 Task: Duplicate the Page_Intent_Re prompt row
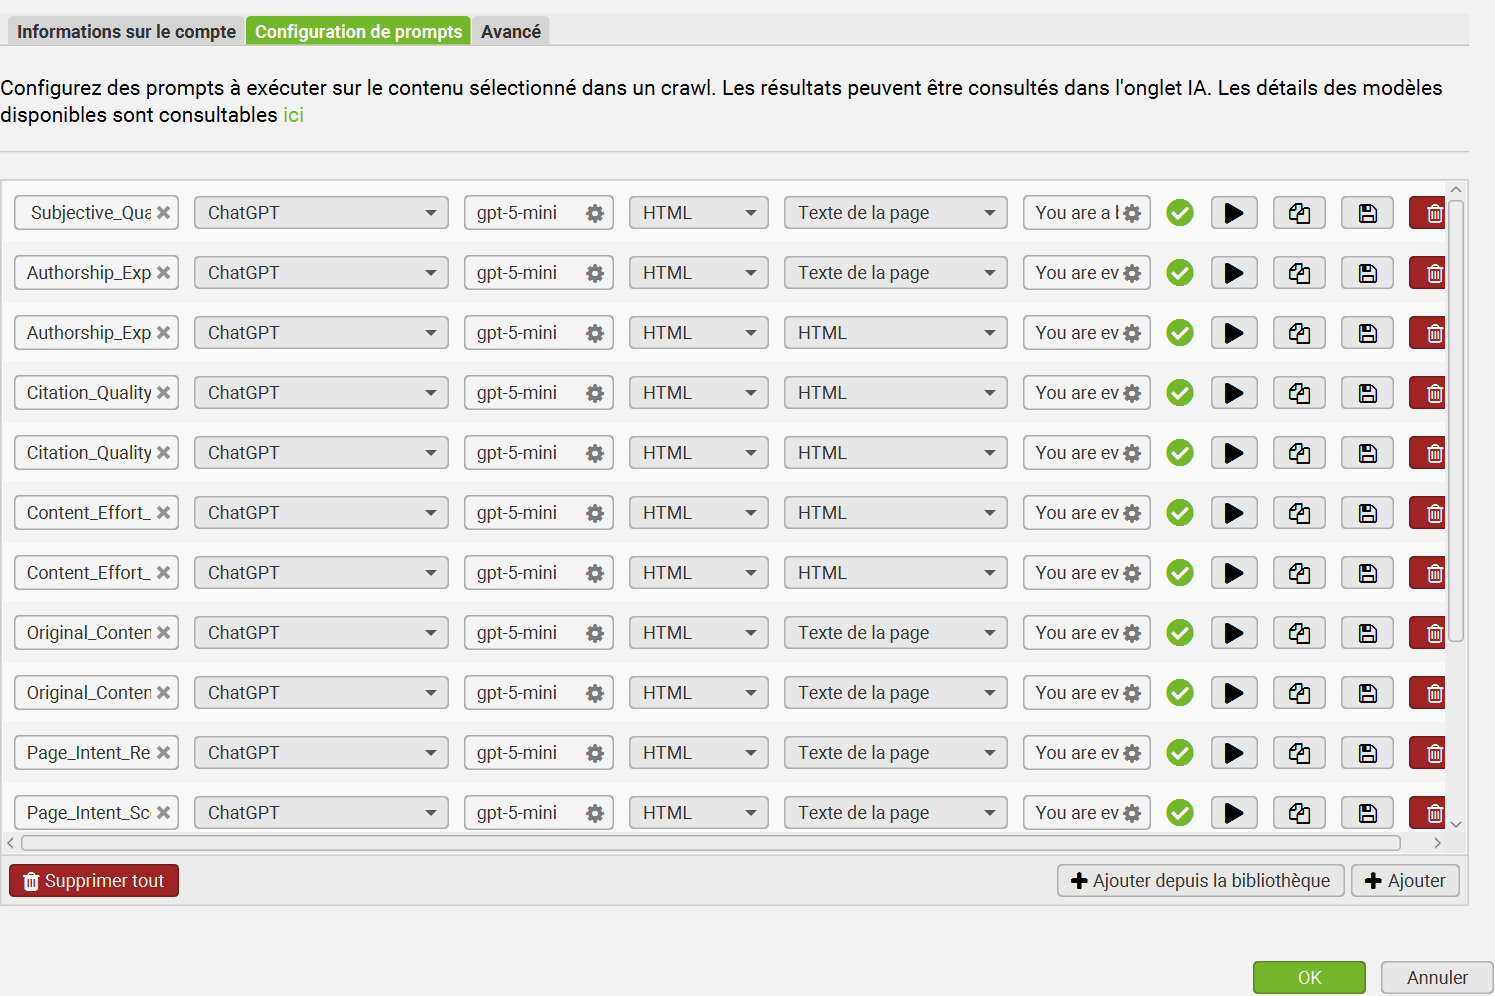click(x=1299, y=753)
